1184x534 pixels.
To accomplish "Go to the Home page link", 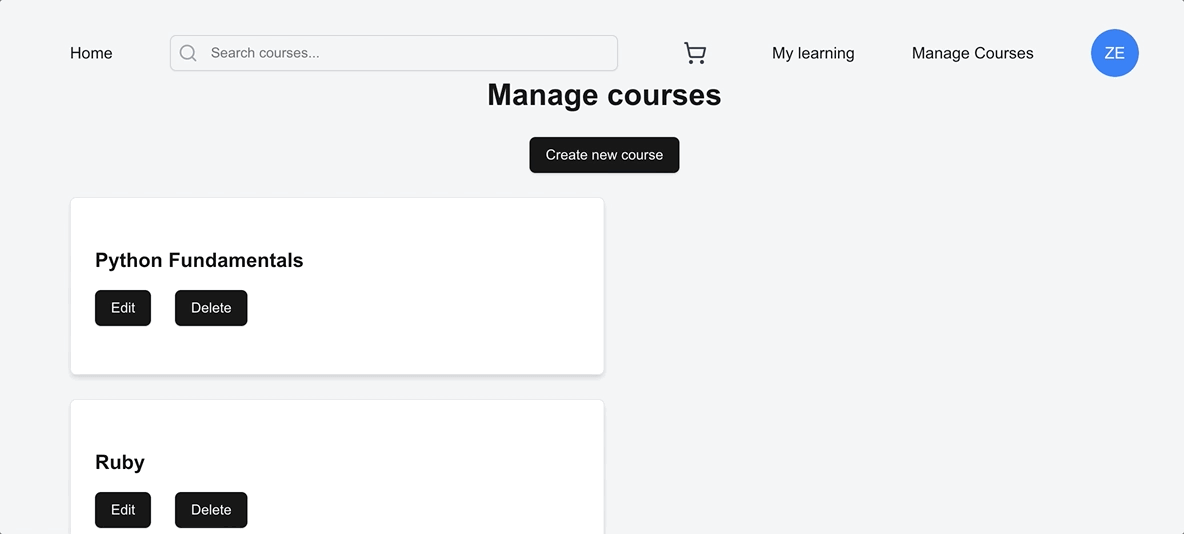I will point(91,53).
